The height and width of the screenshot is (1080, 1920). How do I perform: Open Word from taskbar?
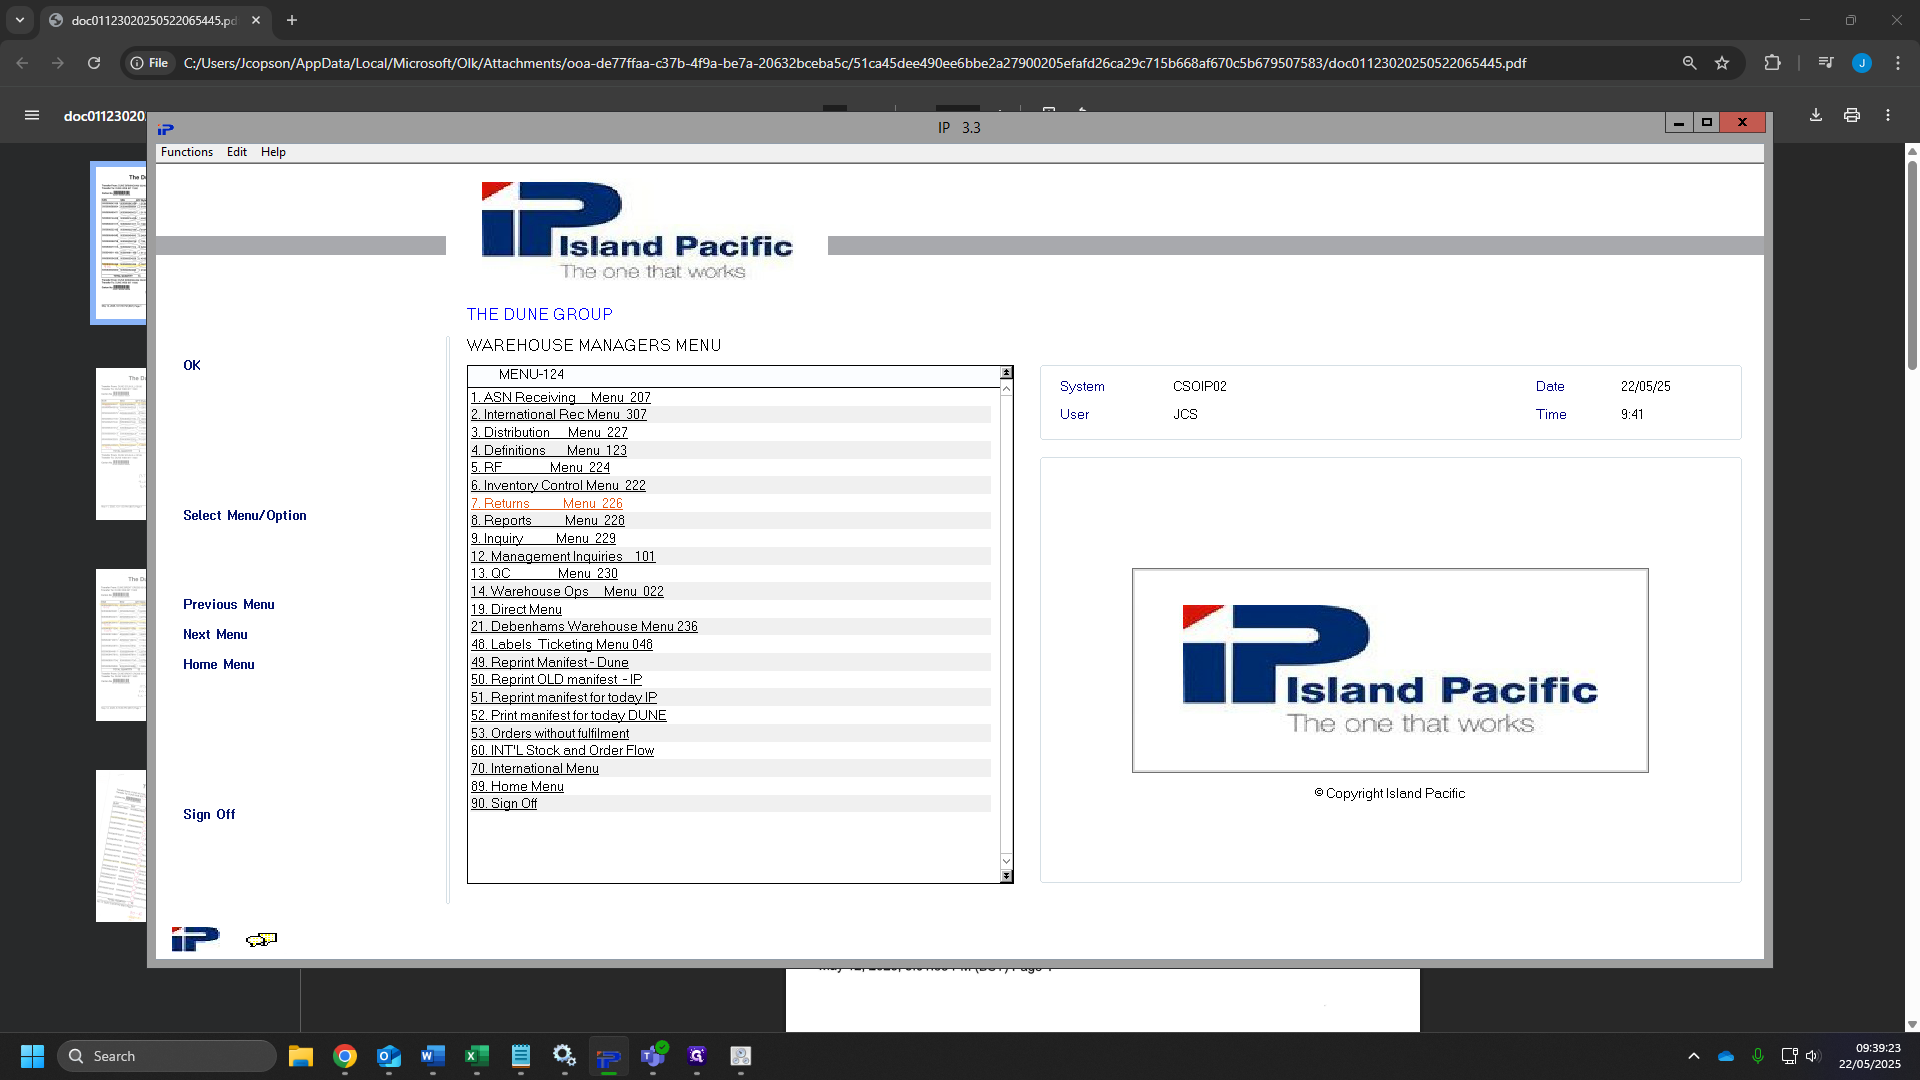point(433,1056)
